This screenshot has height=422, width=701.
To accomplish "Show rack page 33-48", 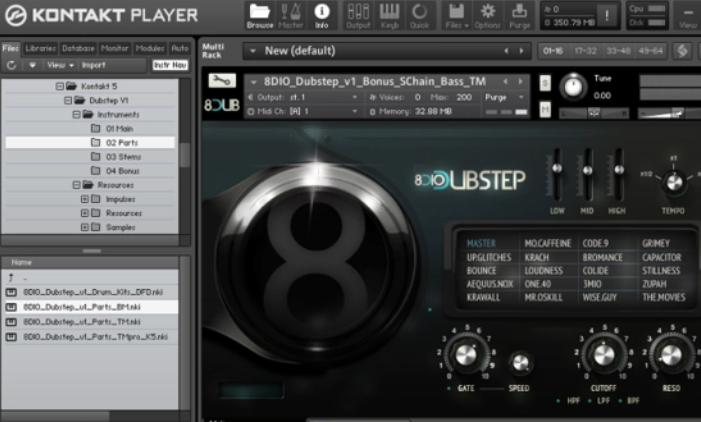I will 618,51.
